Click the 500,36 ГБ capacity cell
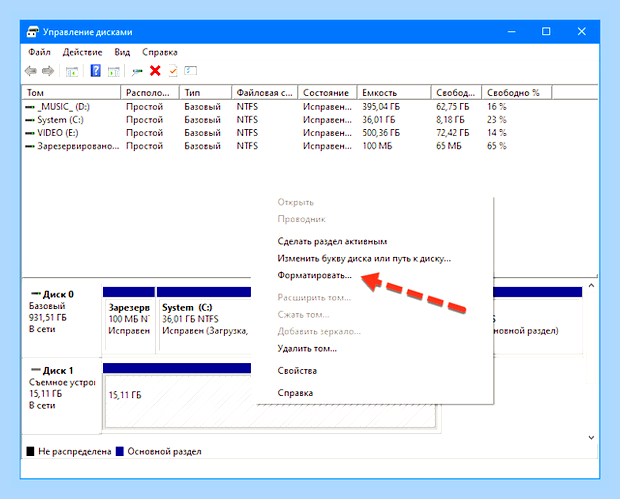This screenshot has height=499, width=620. point(381,133)
